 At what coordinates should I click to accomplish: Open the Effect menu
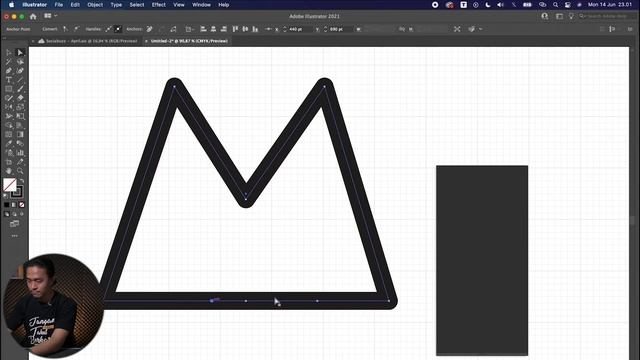tap(159, 5)
